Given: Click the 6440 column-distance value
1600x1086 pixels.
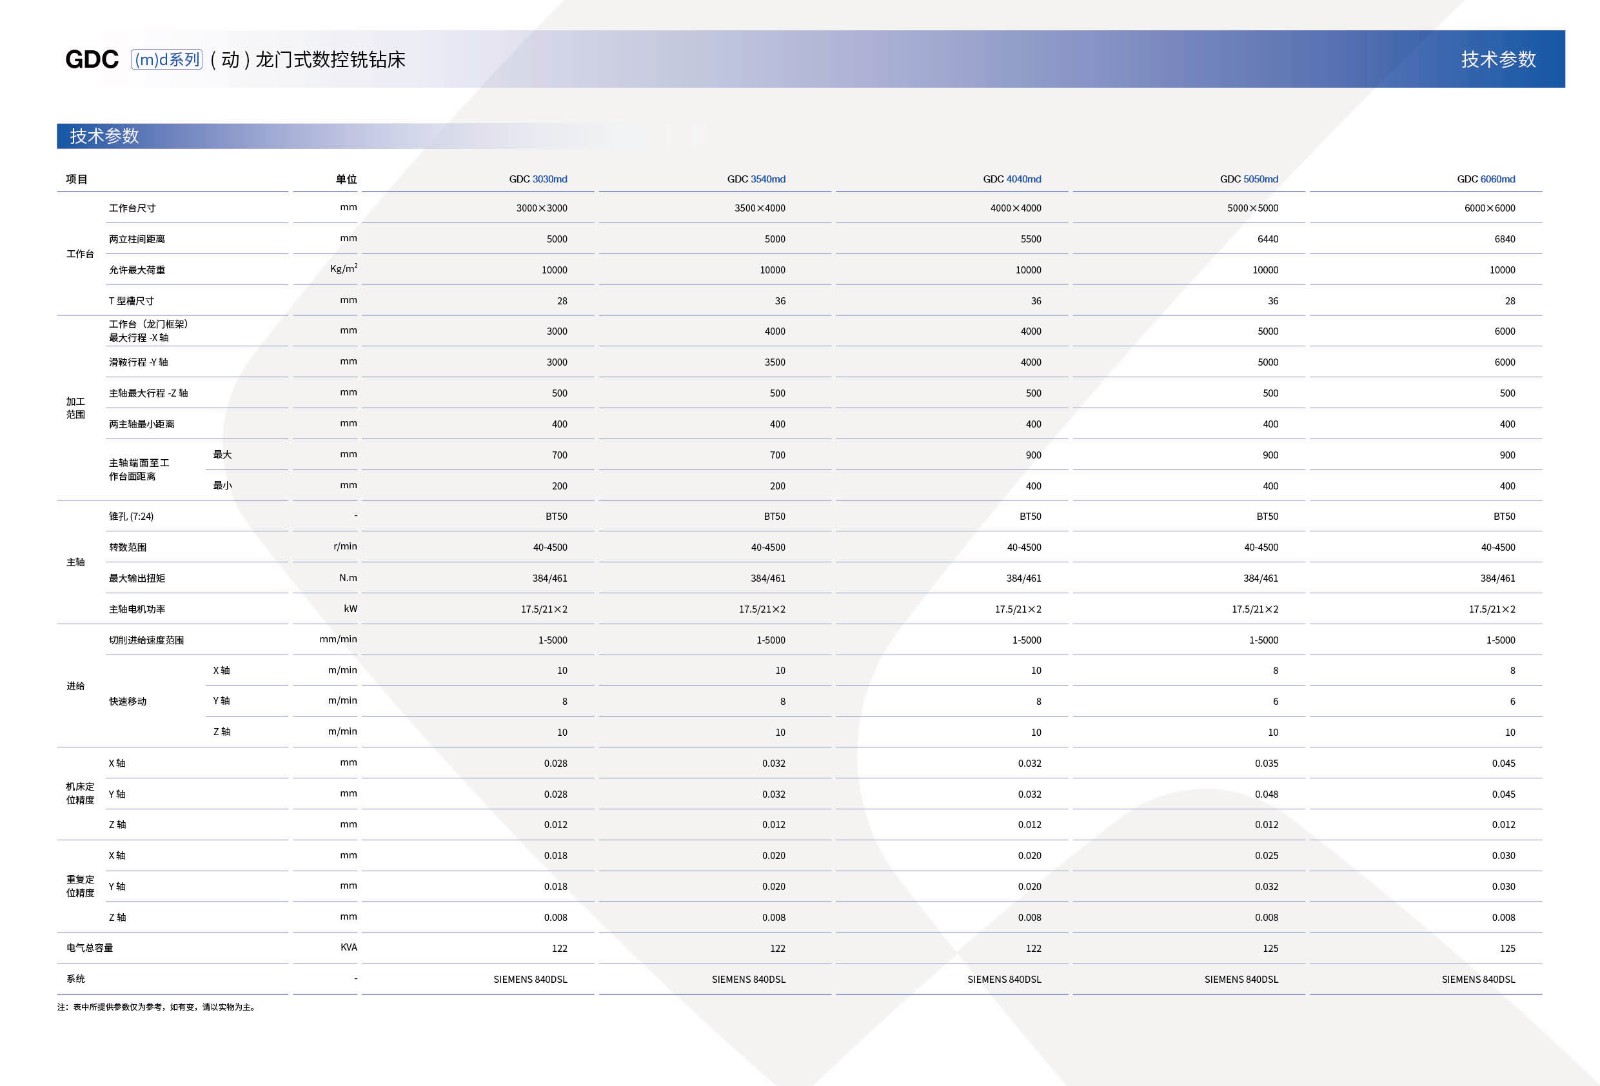Looking at the screenshot, I should coord(1267,240).
